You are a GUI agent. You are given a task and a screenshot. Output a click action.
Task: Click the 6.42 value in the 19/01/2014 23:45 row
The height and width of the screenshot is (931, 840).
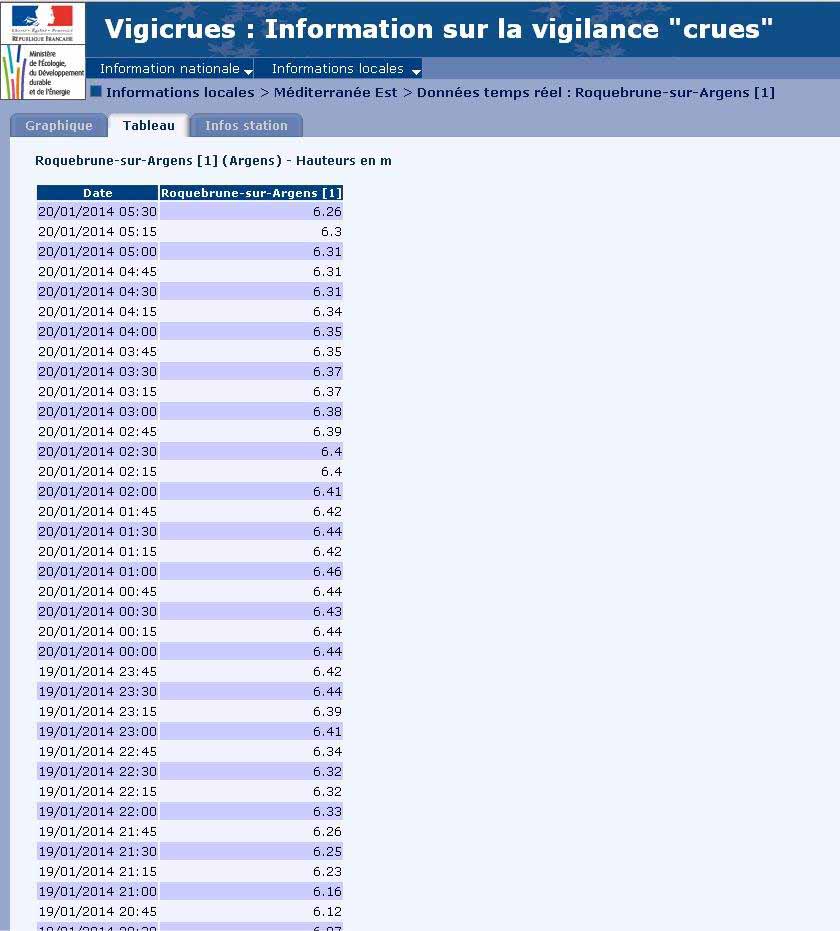327,671
